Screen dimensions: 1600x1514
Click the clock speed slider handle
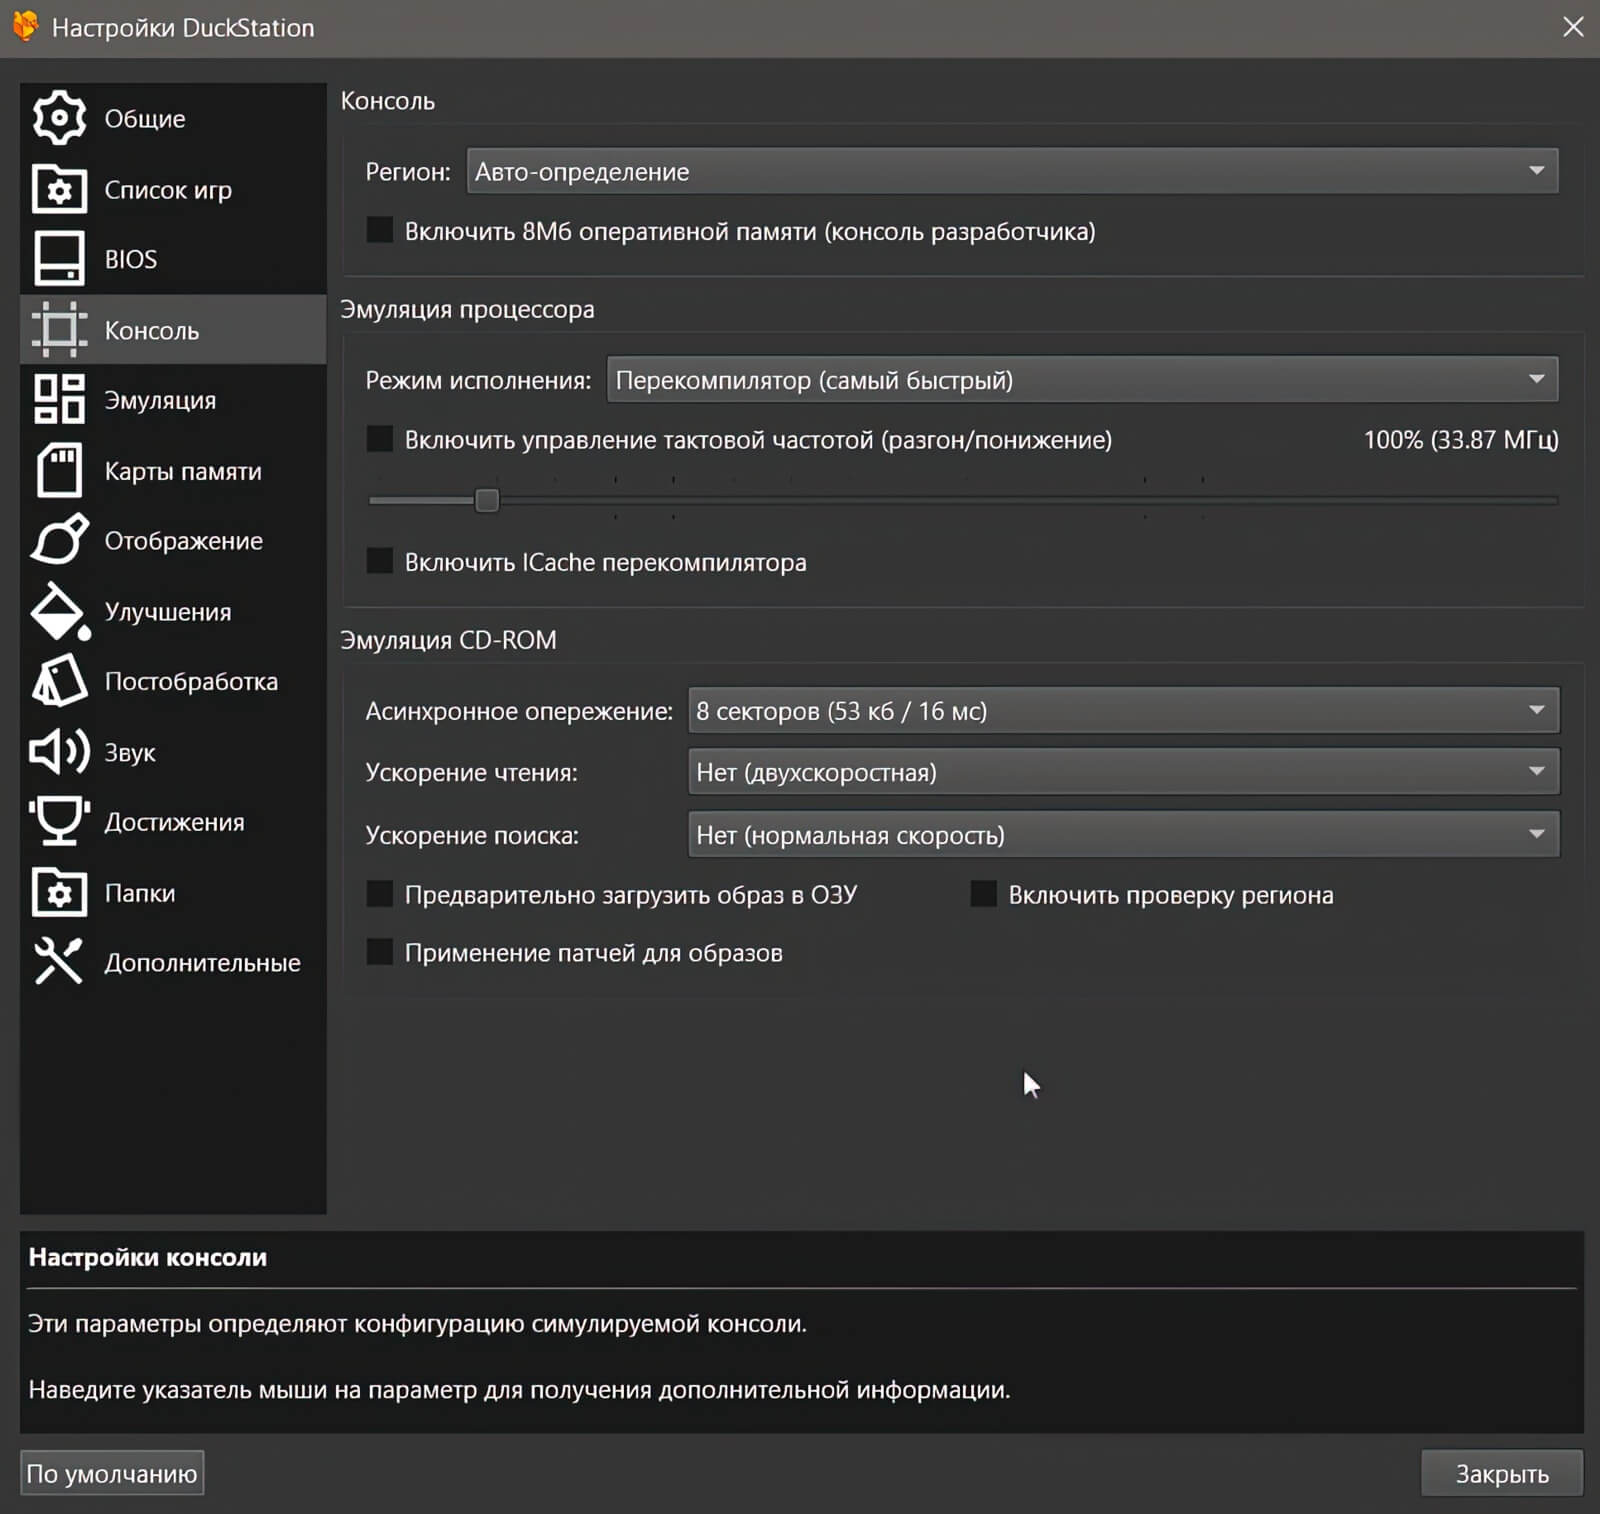[487, 500]
